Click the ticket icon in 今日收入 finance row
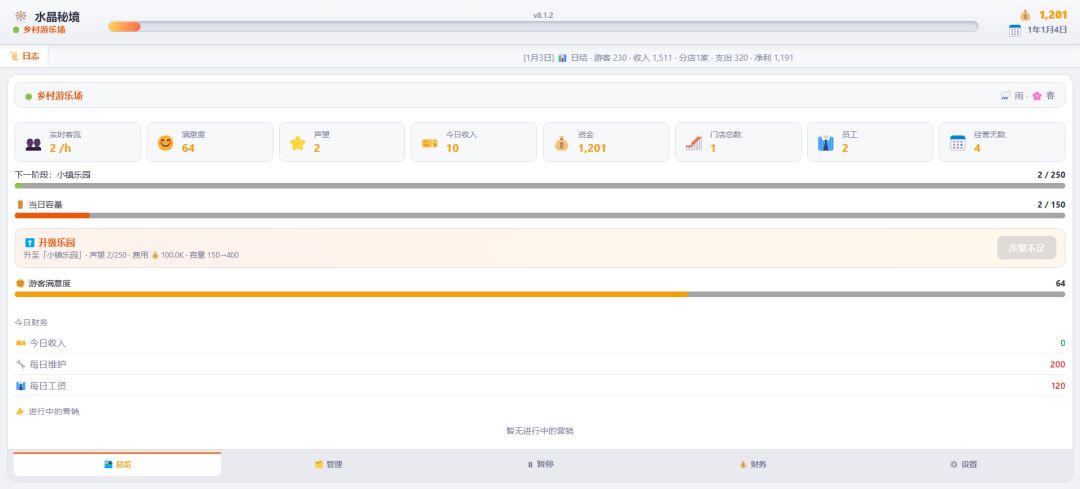The width and height of the screenshot is (1080, 489). pos(21,343)
